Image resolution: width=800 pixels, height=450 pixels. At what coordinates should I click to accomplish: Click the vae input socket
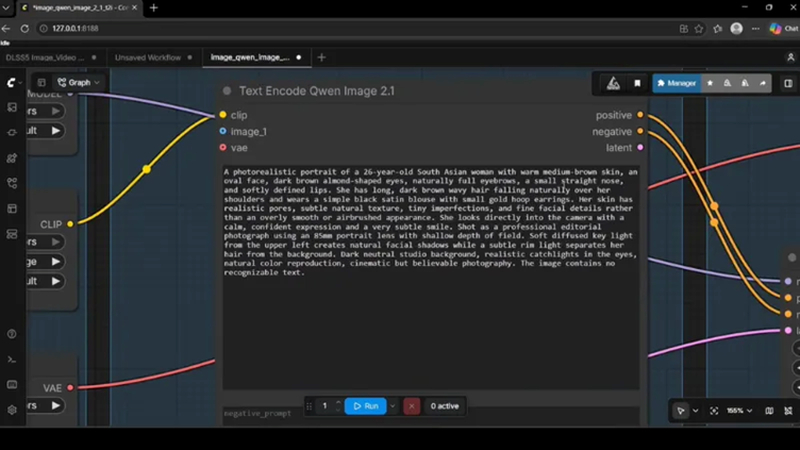click(x=223, y=147)
